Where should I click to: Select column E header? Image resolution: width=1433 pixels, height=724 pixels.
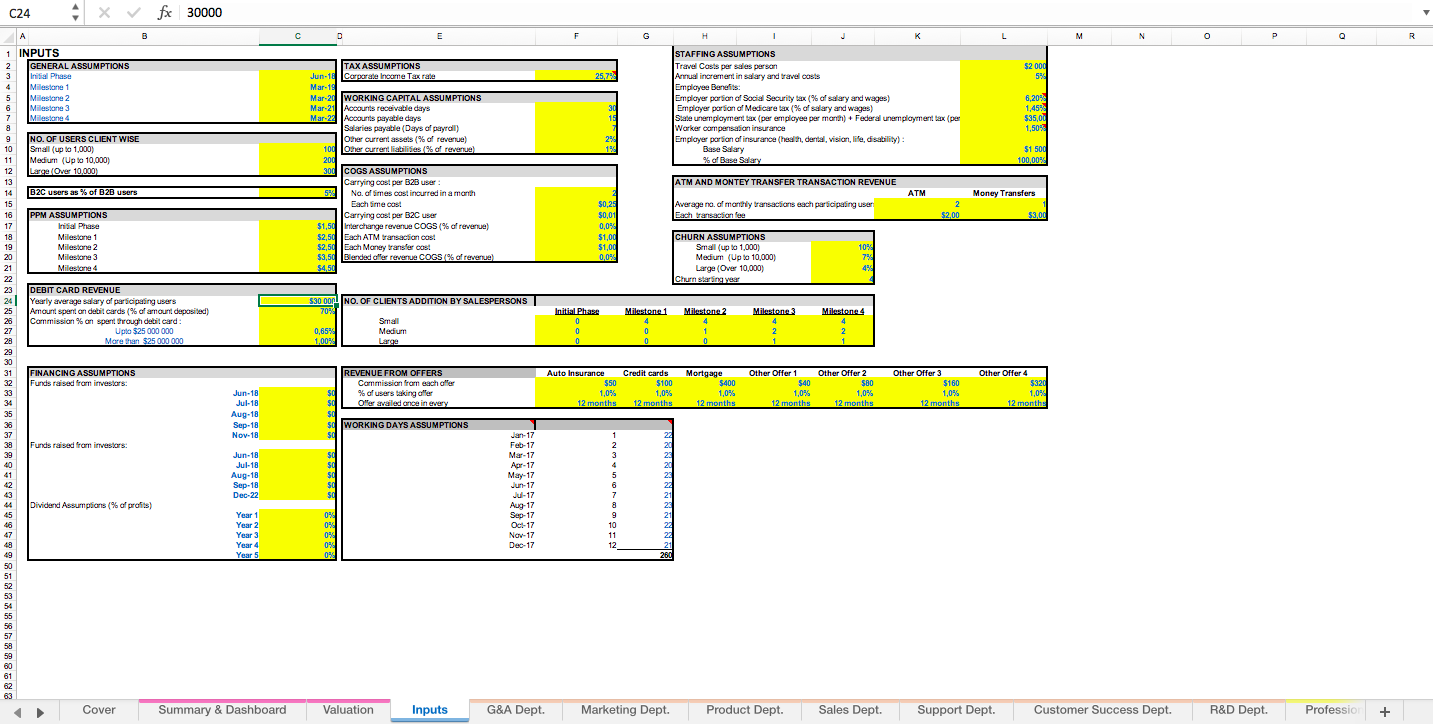[439, 35]
